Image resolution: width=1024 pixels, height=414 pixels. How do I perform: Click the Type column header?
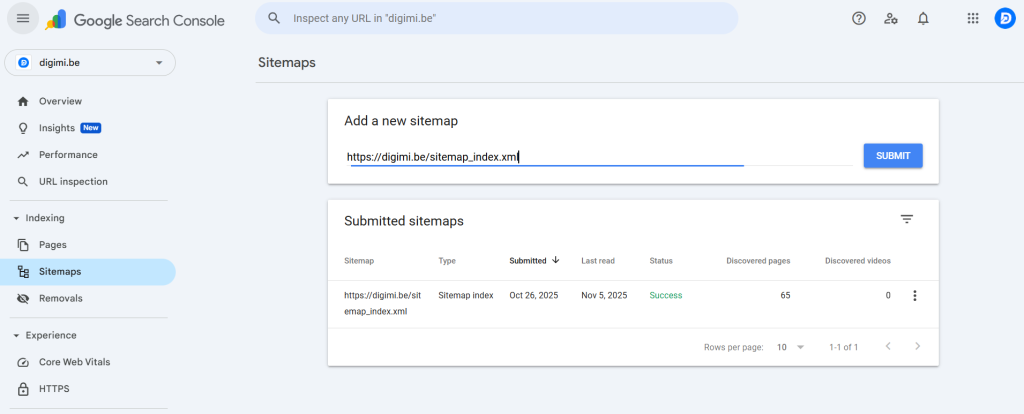point(447,261)
